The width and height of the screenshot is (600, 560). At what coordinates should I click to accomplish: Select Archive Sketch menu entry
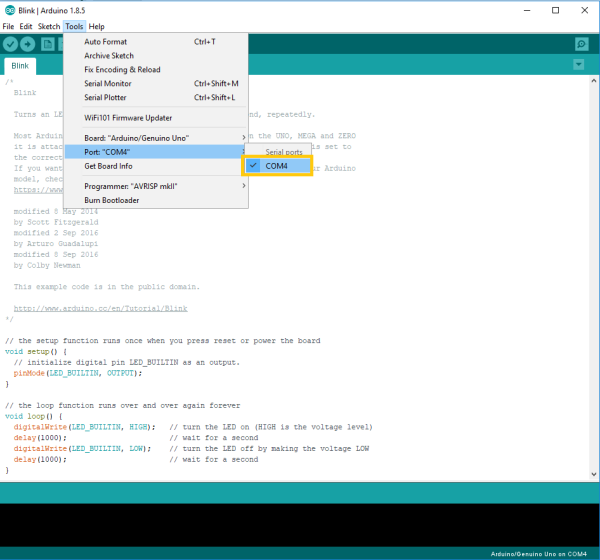pyautogui.click(x=112, y=56)
